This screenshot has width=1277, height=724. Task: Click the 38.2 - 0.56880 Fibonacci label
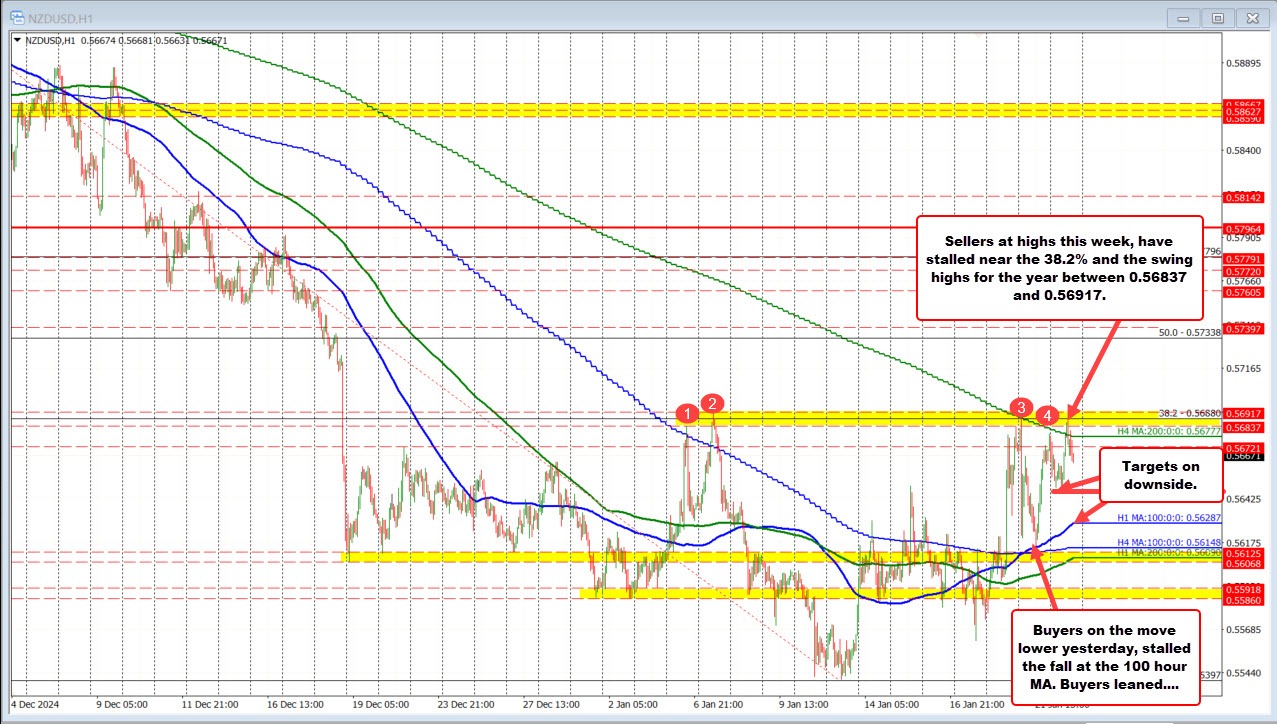point(1190,413)
